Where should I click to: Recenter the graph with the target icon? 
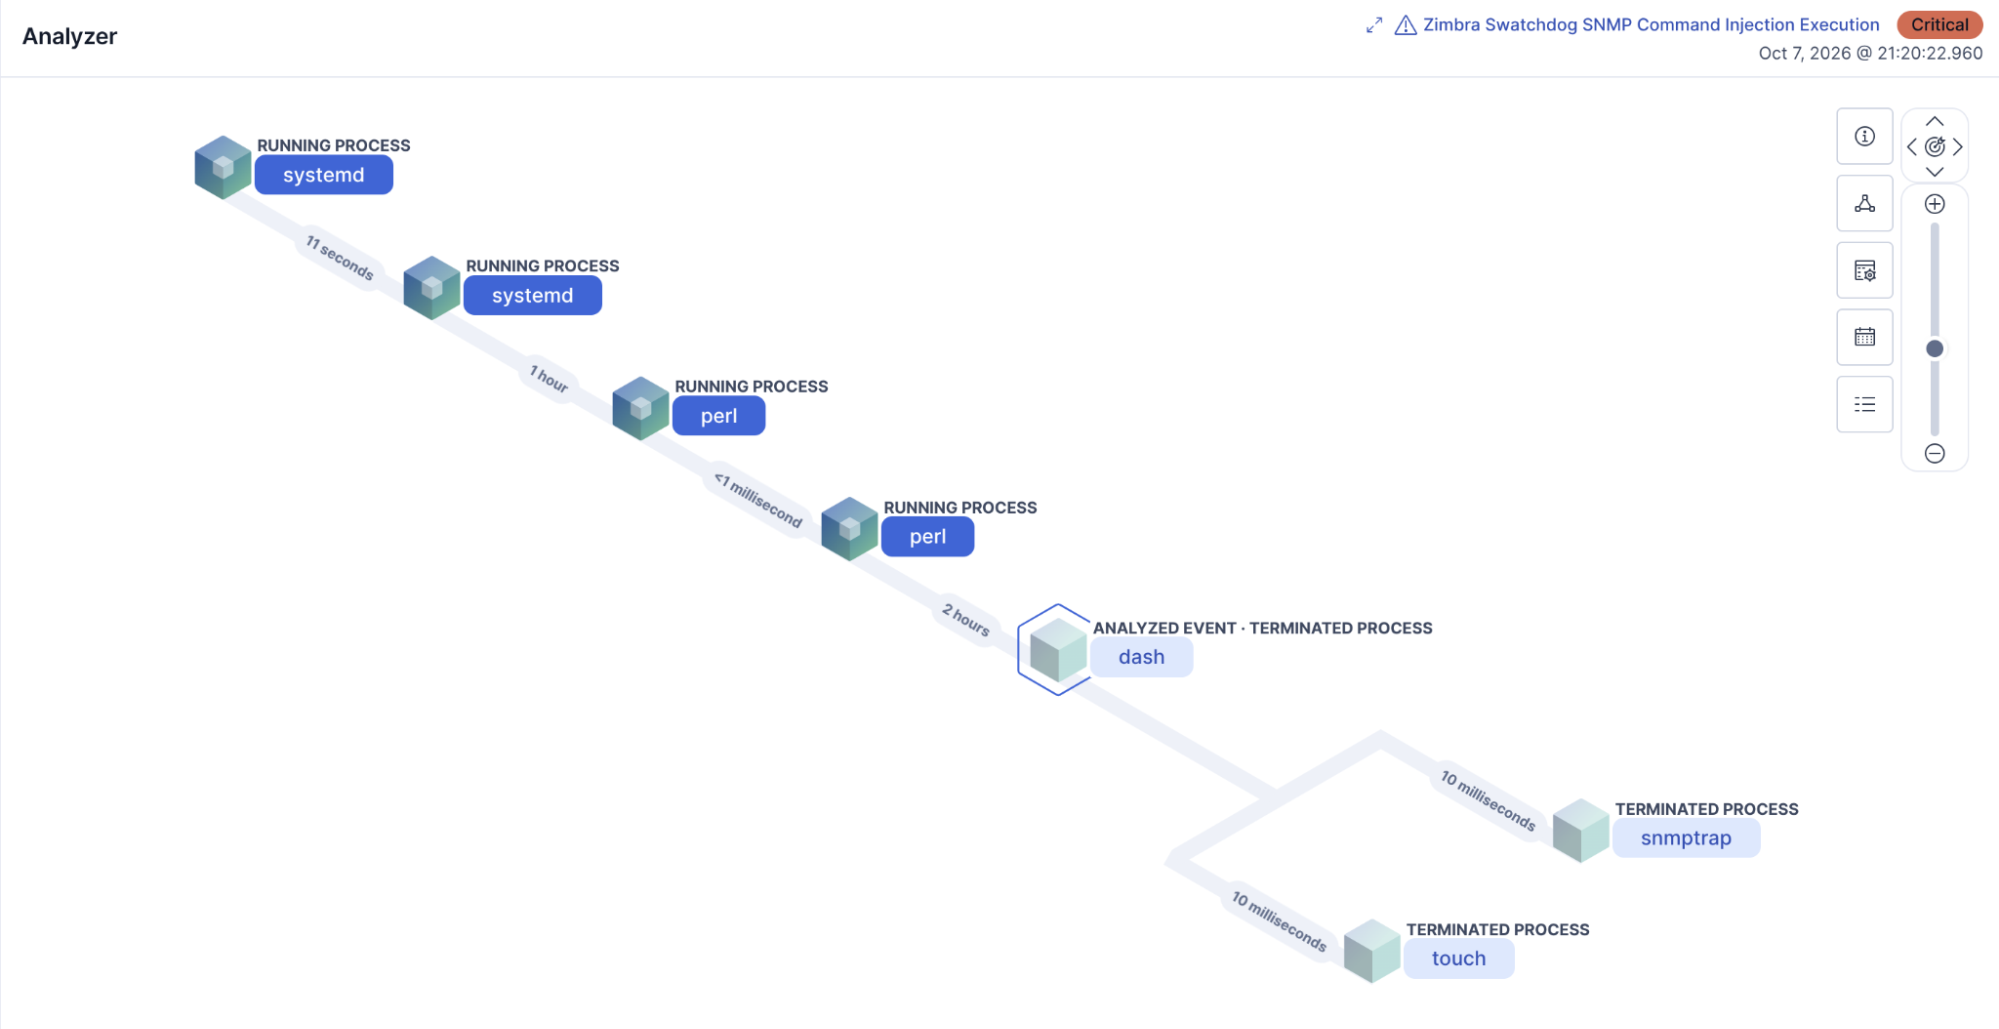1935,147
